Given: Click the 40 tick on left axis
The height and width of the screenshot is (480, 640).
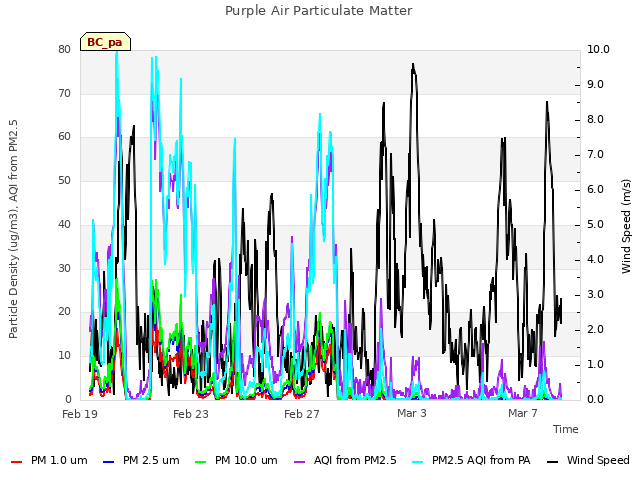Looking at the screenshot, I should click(64, 224).
